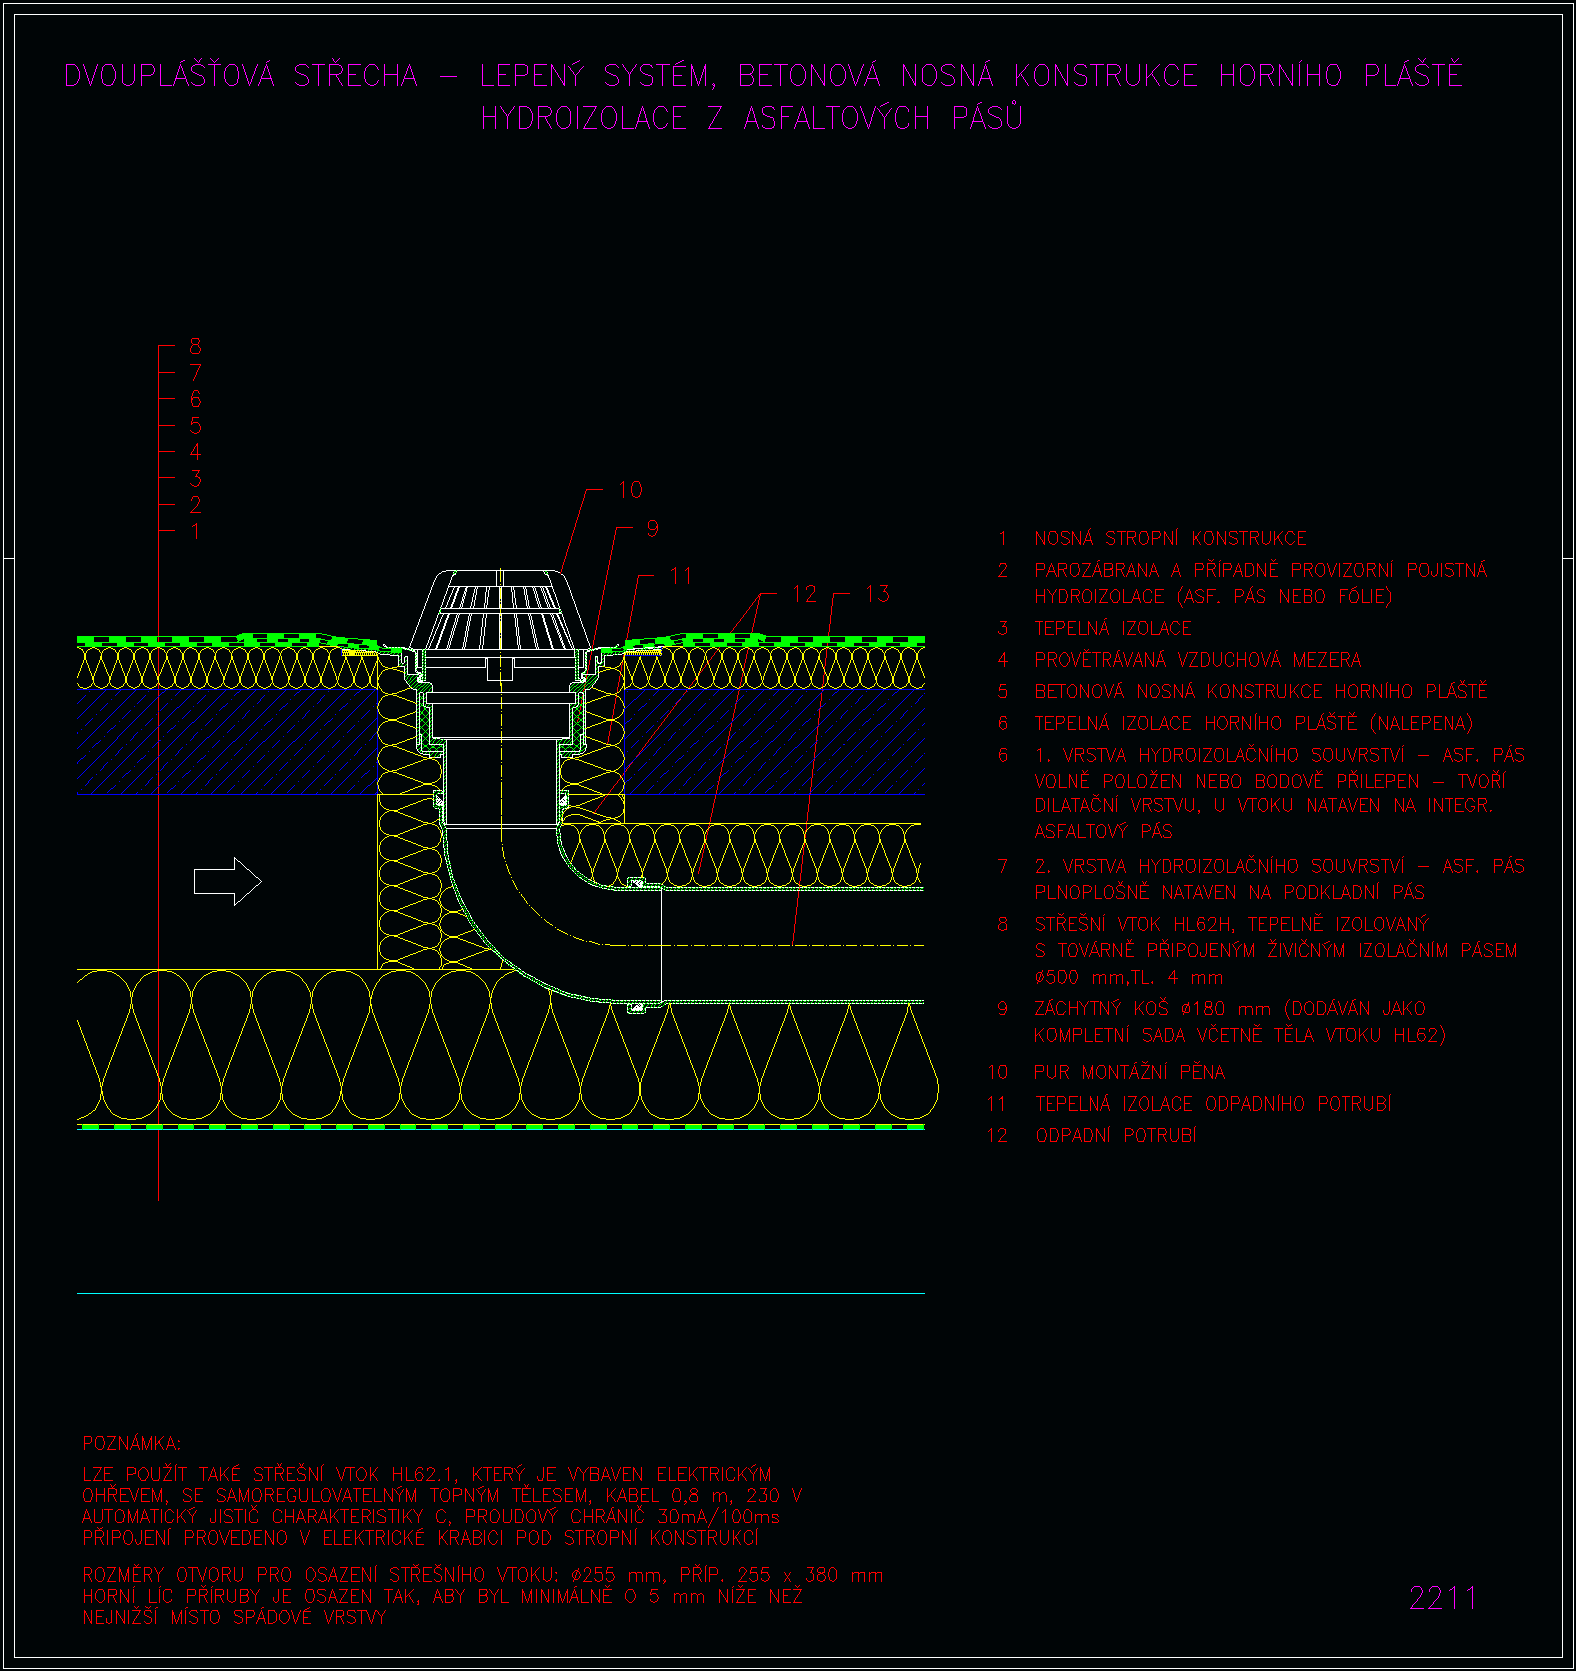Click the title line starting "DVOUPLÁŠŤOVÁ STŘECHA – LEPENÝ SYSTÉM"
The width and height of the screenshot is (1576, 1671).
(763, 75)
